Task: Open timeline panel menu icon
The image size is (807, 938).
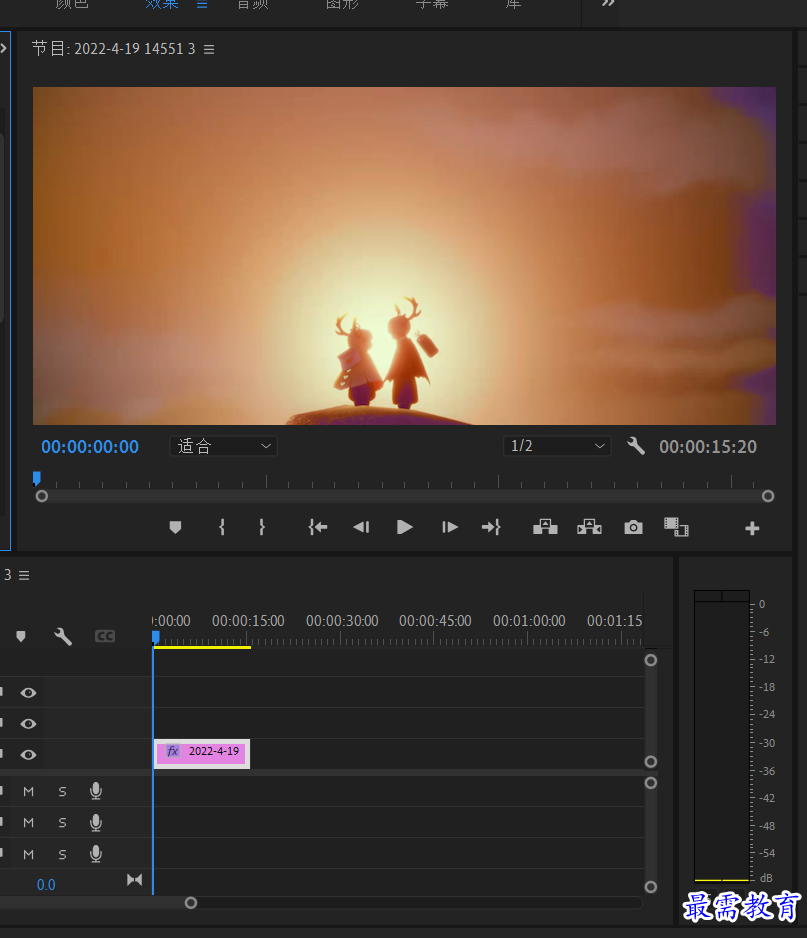Action: 24,575
